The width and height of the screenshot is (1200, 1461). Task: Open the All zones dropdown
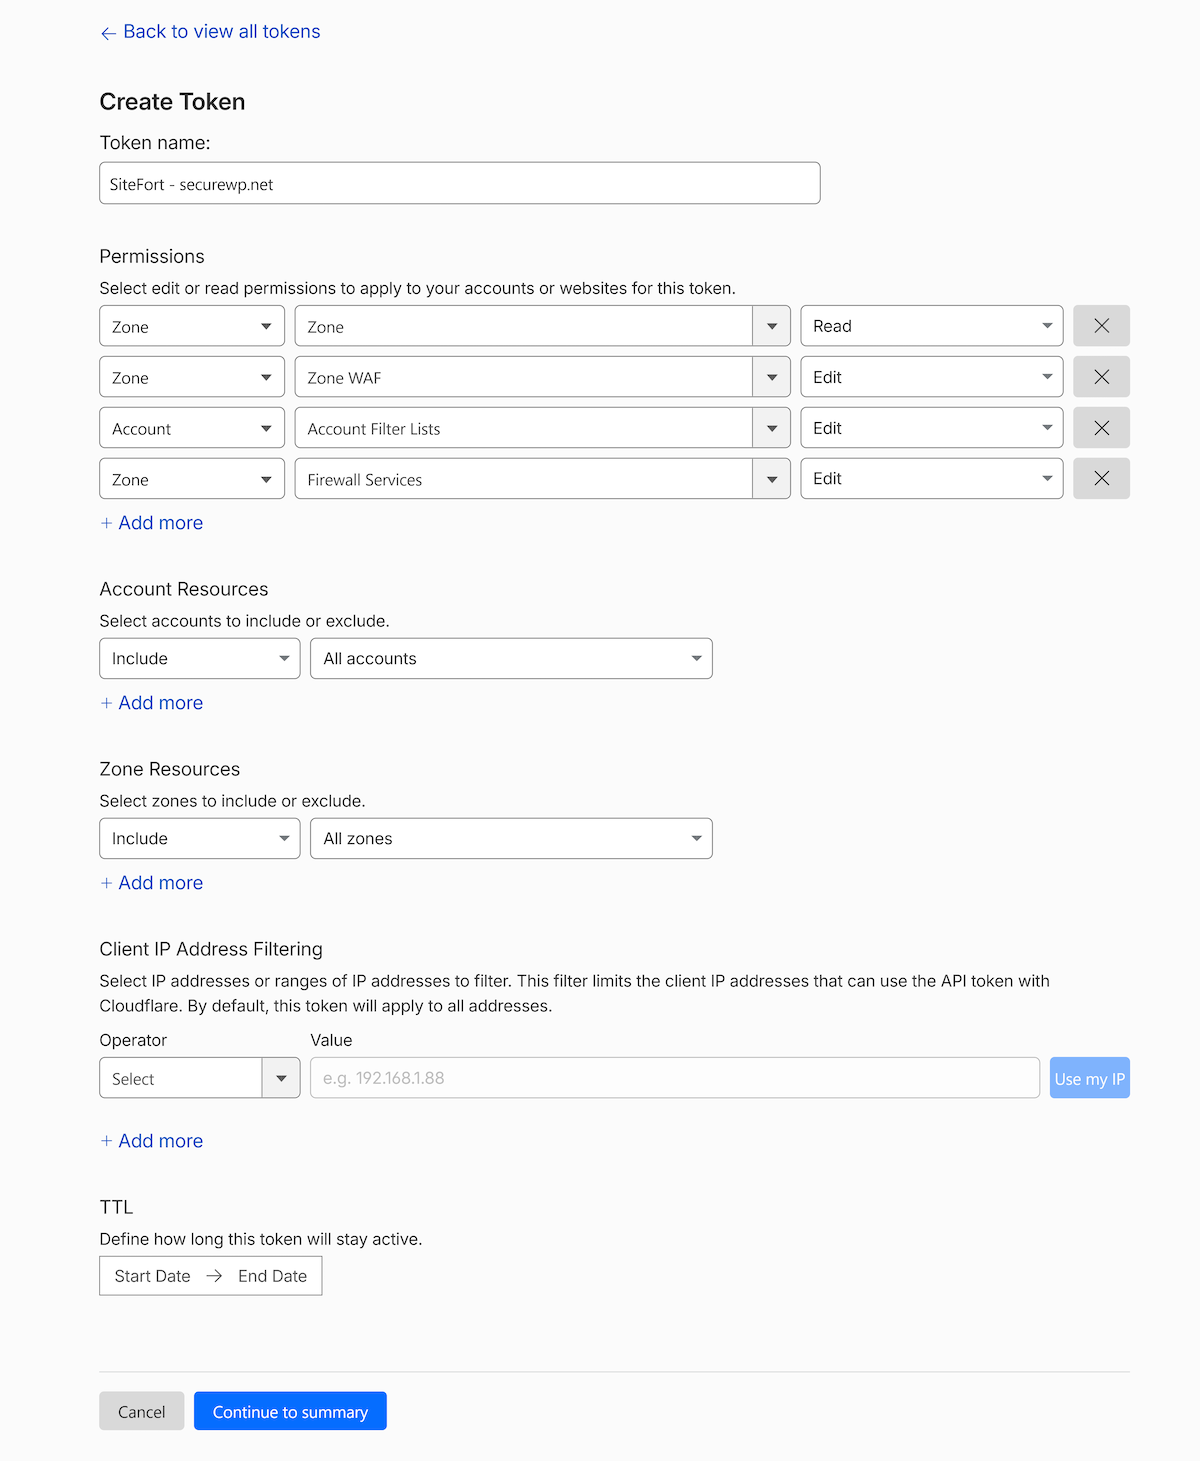click(511, 838)
